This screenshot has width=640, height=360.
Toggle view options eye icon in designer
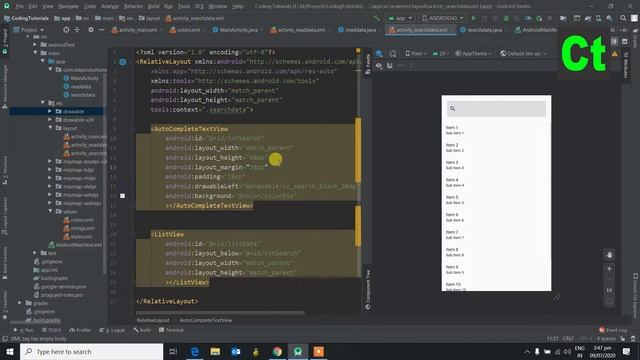pyautogui.click(x=379, y=65)
